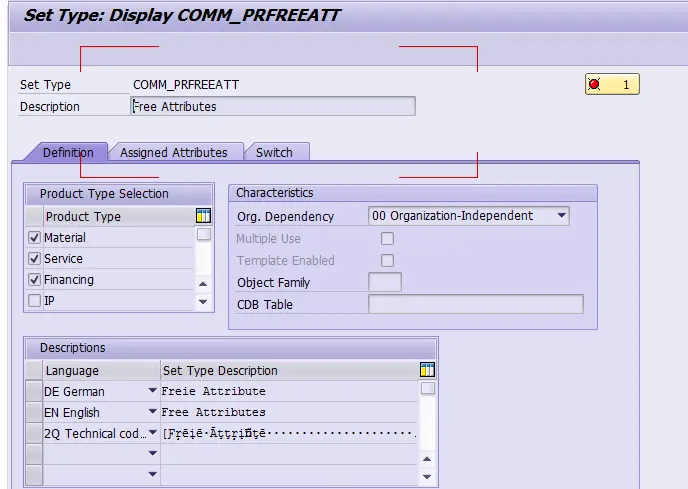Click the Language column header
688x489 pixels.
pyautogui.click(x=101, y=370)
